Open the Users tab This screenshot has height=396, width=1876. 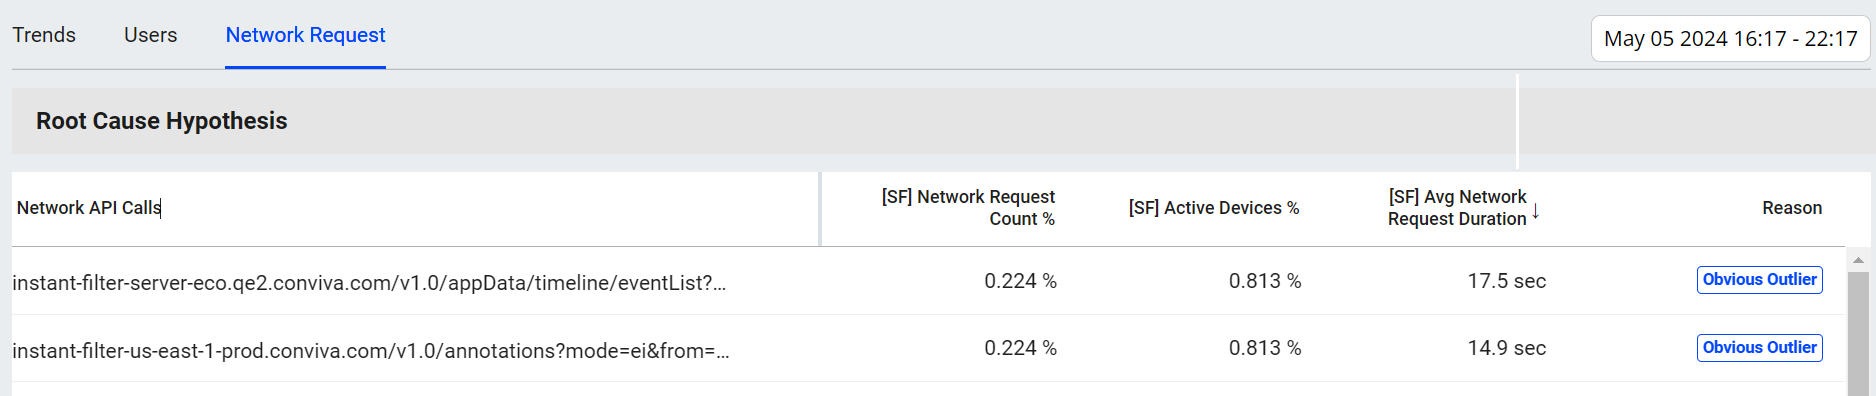click(x=151, y=35)
